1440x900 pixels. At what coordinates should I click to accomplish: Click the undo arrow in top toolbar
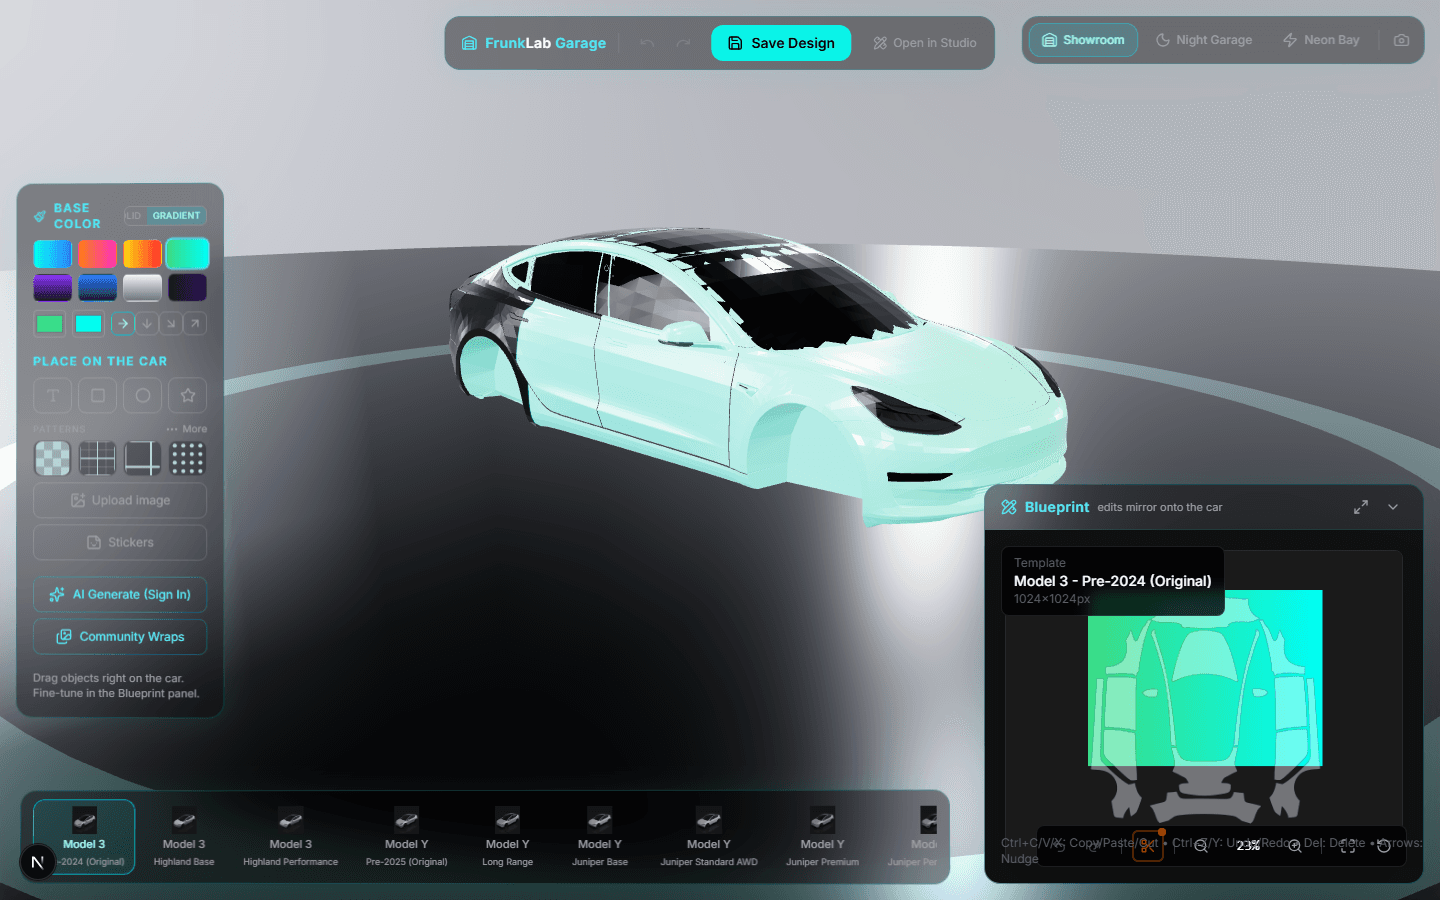coord(647,43)
